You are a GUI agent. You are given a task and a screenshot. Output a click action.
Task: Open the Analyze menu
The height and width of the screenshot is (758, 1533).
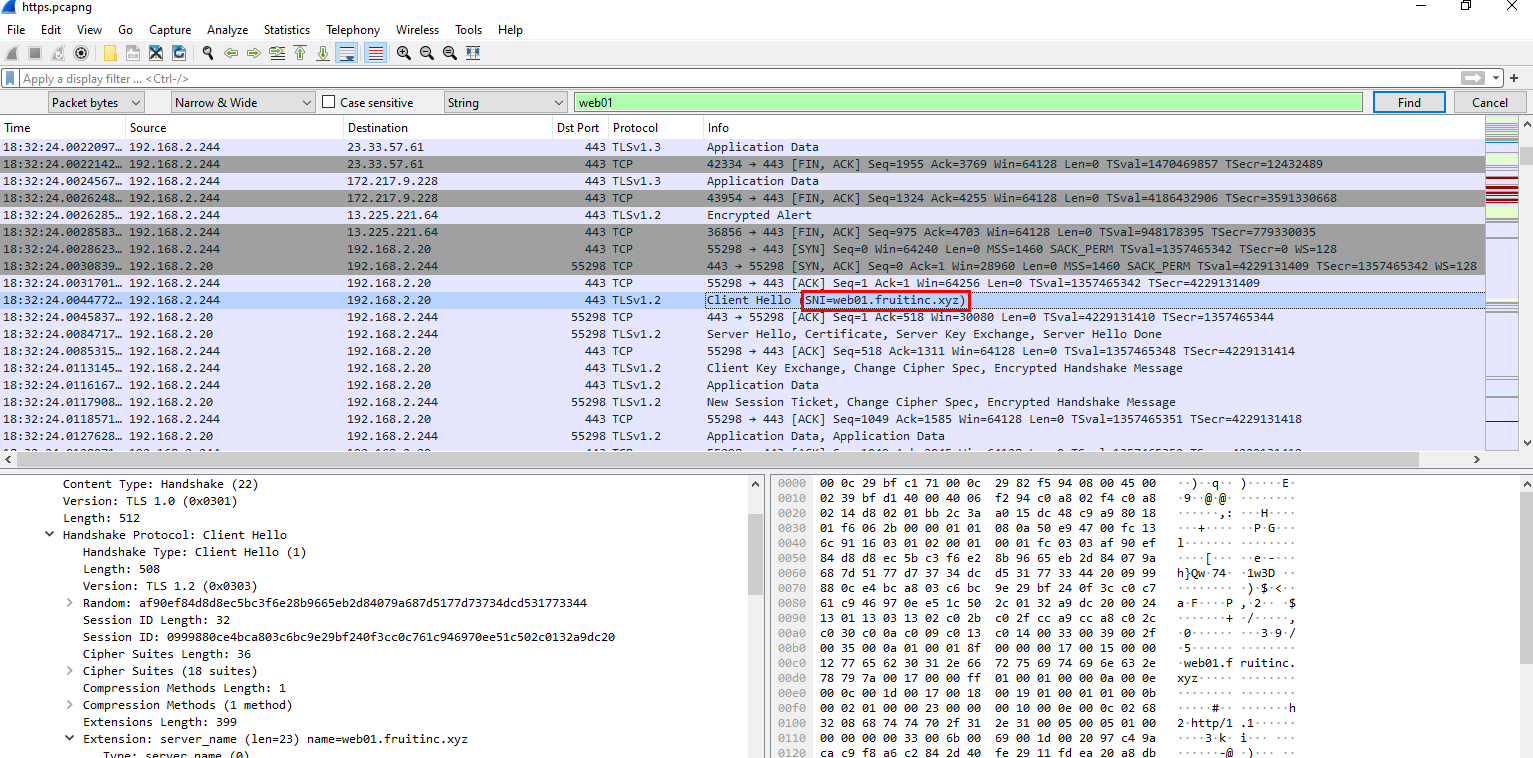click(x=227, y=30)
